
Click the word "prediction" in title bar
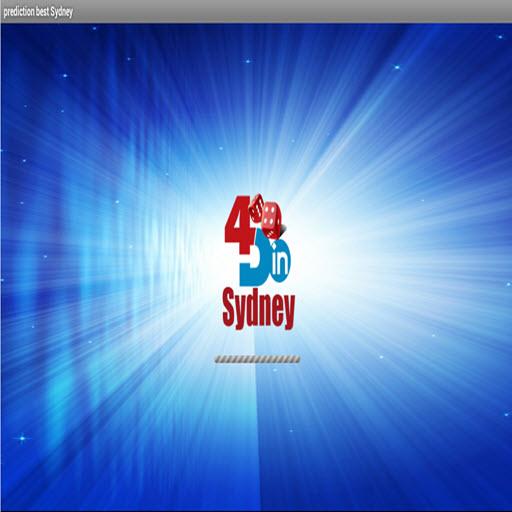click(19, 12)
